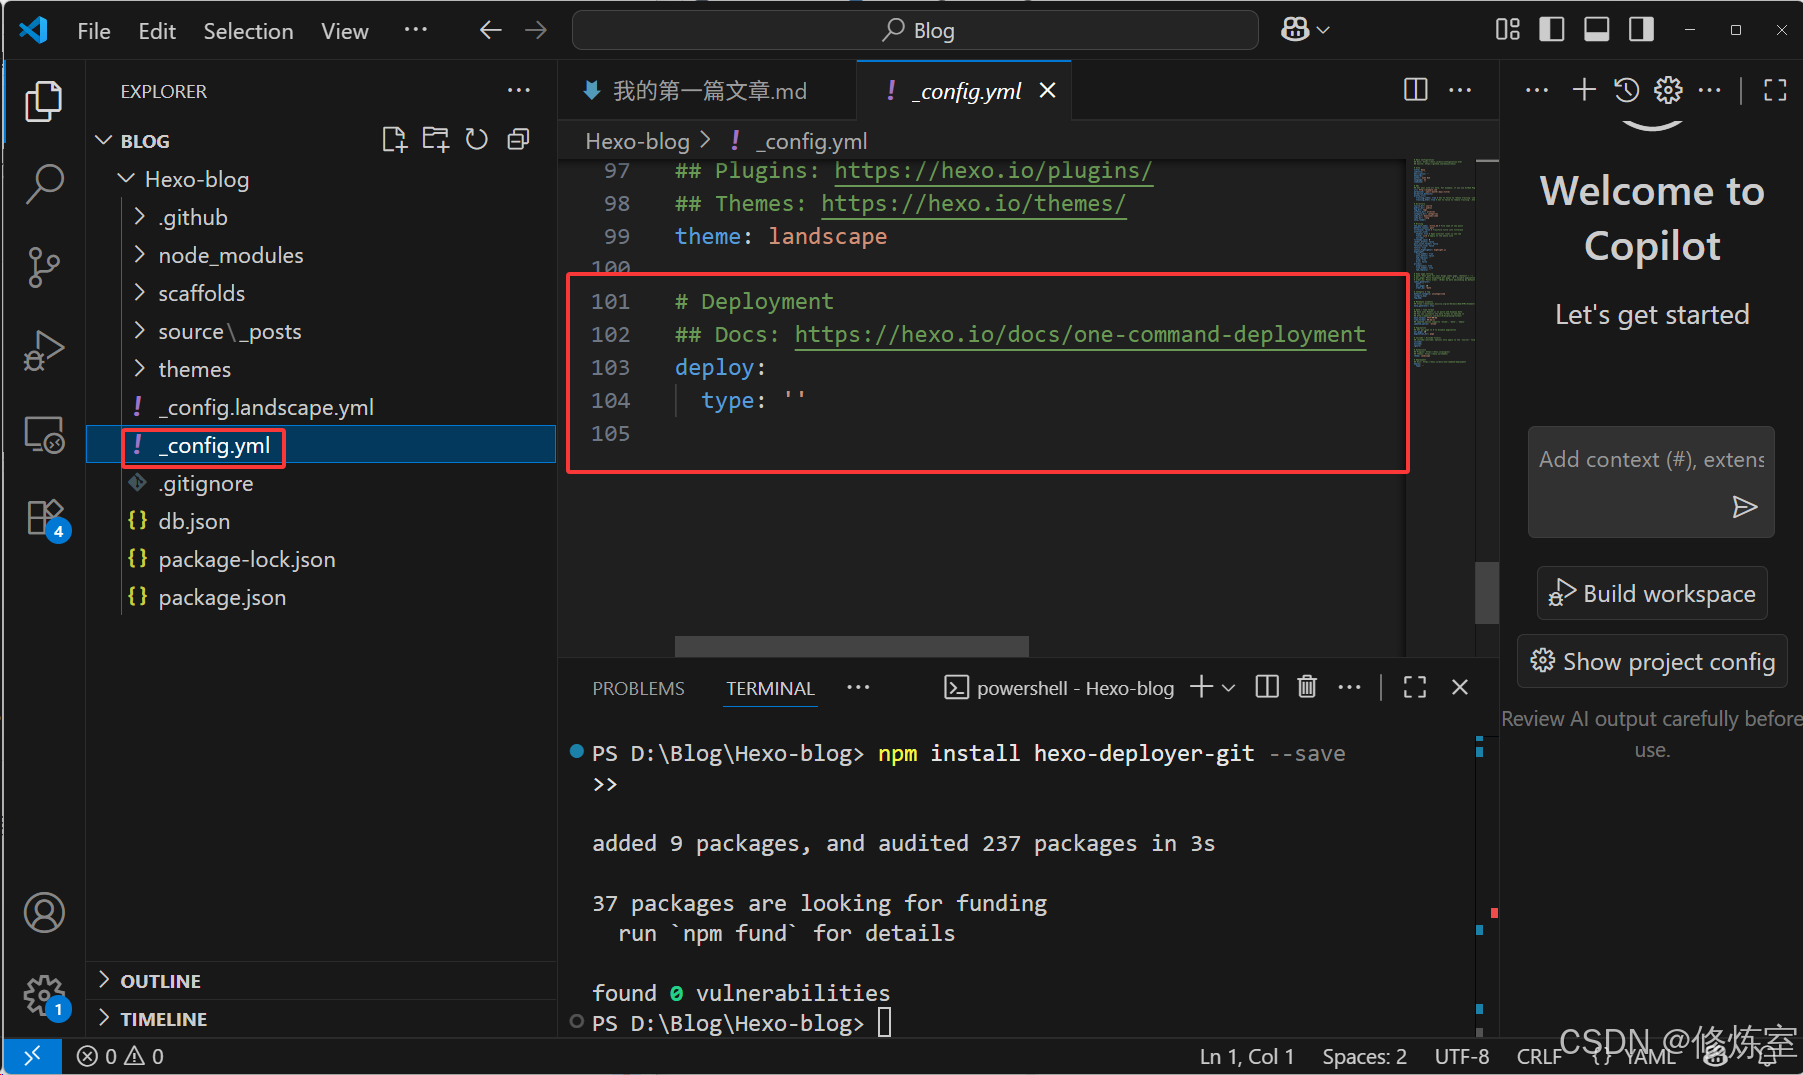
Task: Expand the source\_posts folder
Action: (x=140, y=331)
